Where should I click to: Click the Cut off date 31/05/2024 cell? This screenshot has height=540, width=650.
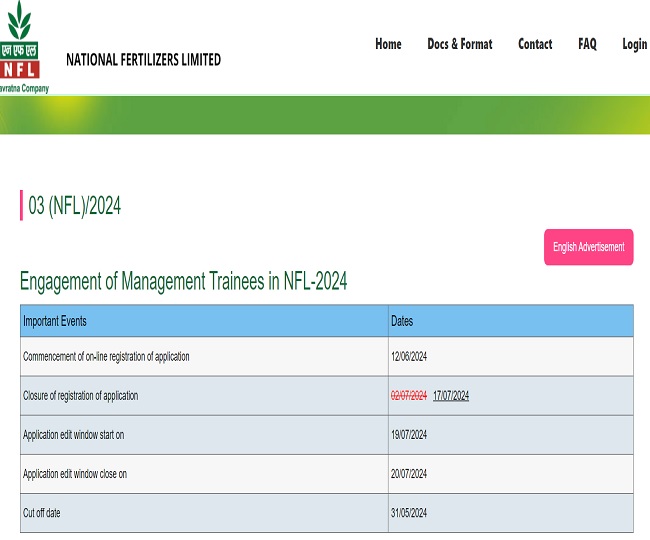click(409, 513)
